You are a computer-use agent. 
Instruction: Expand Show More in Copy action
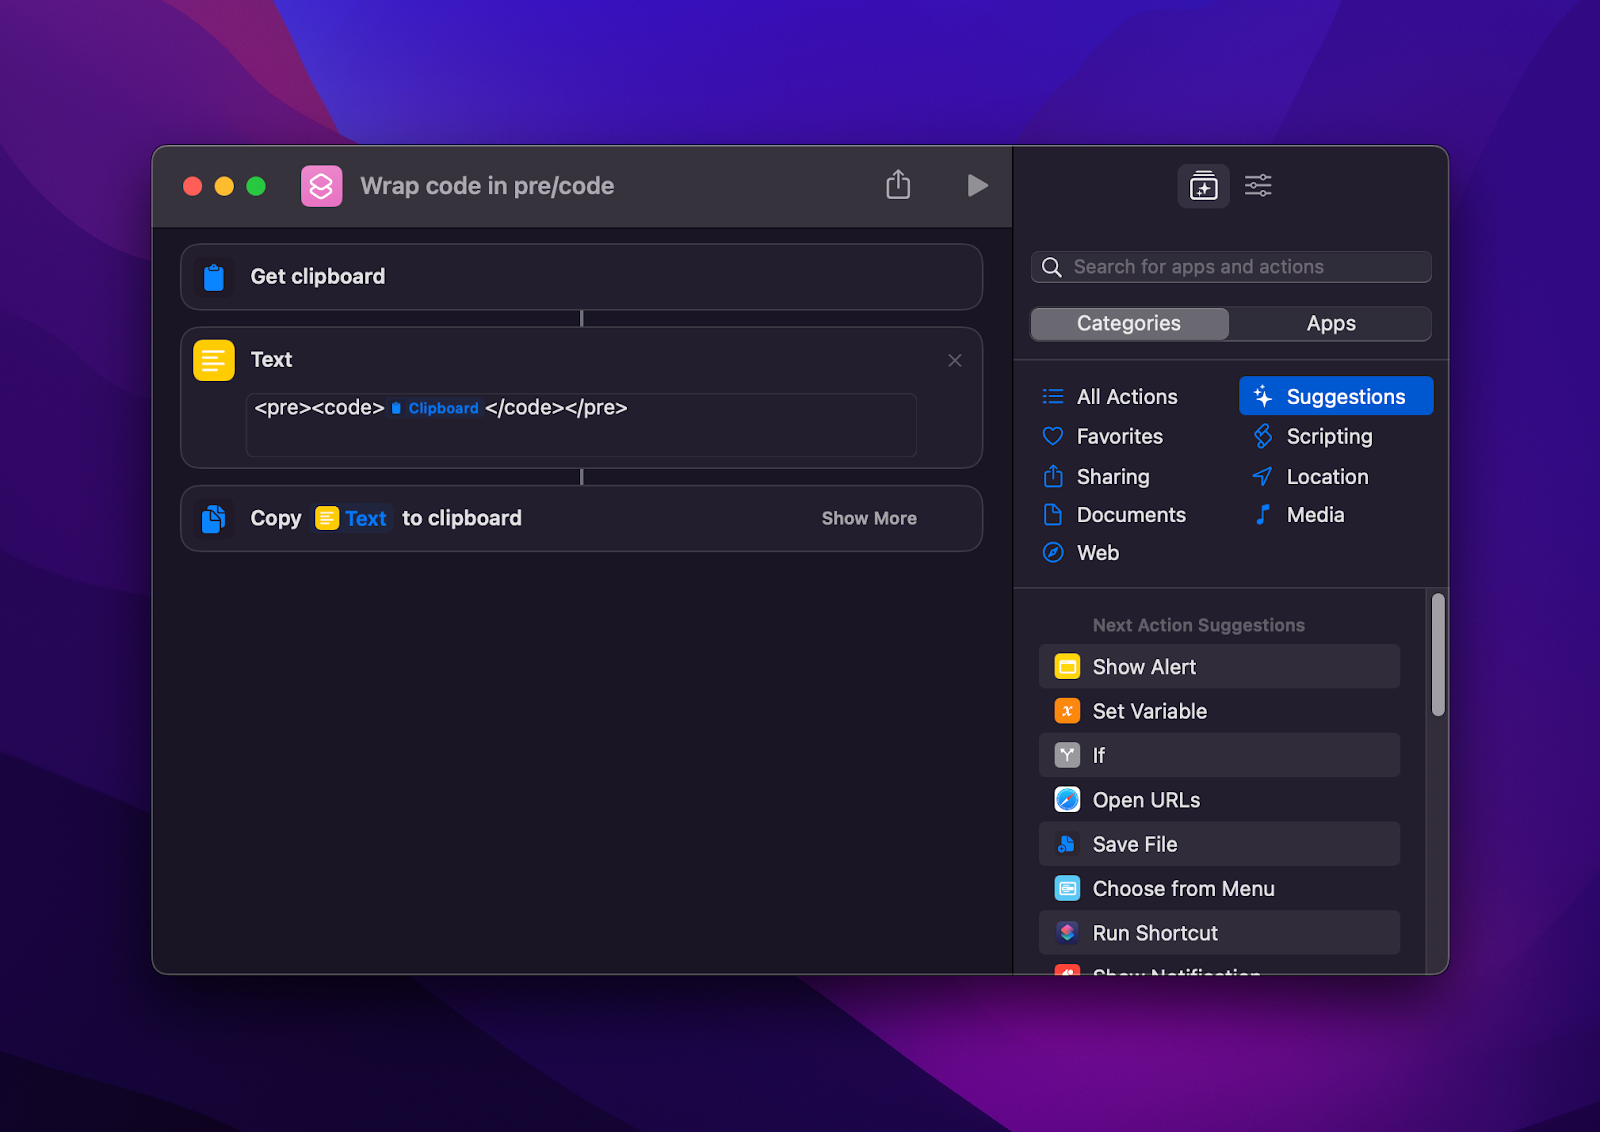pos(869,518)
